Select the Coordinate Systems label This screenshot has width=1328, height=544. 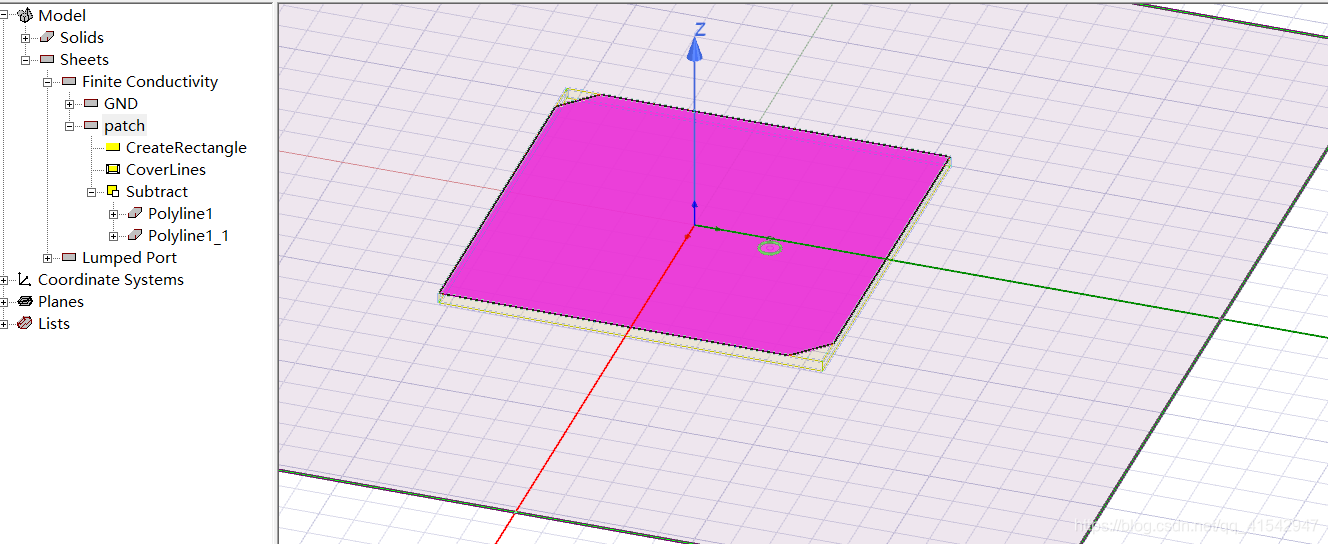(x=111, y=279)
